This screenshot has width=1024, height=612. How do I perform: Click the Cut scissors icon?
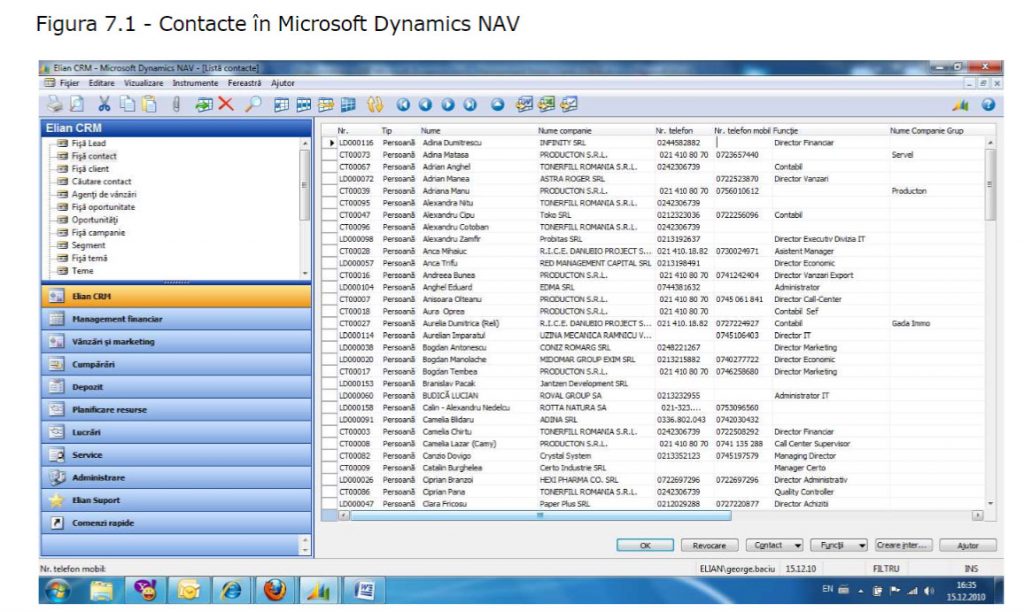click(x=104, y=105)
